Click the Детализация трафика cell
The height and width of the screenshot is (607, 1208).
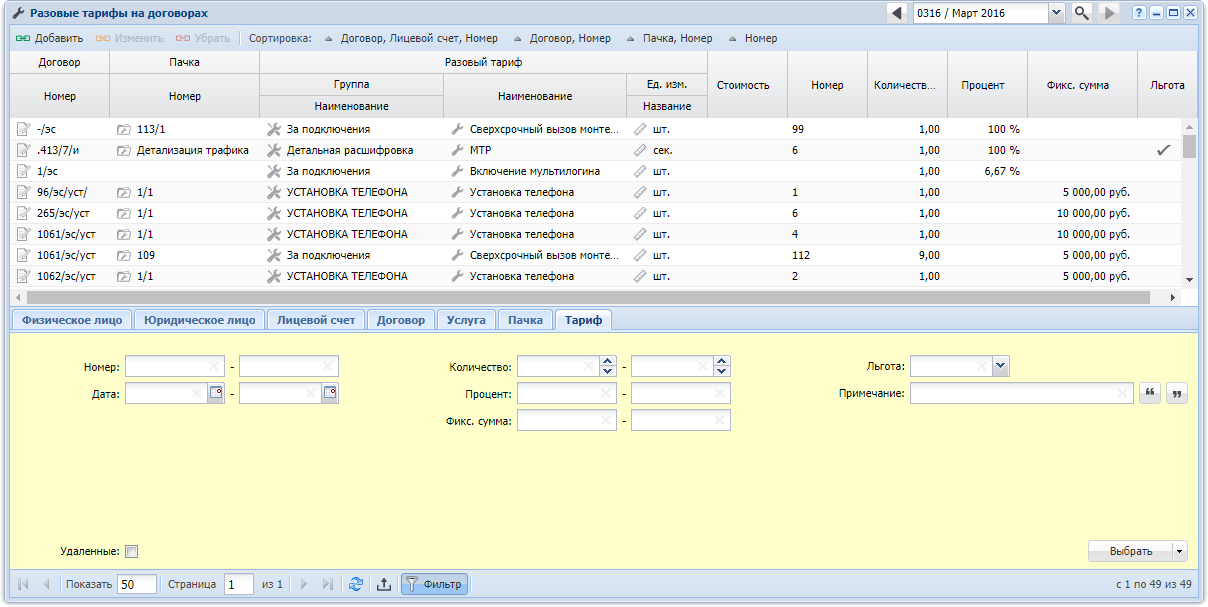[184, 150]
